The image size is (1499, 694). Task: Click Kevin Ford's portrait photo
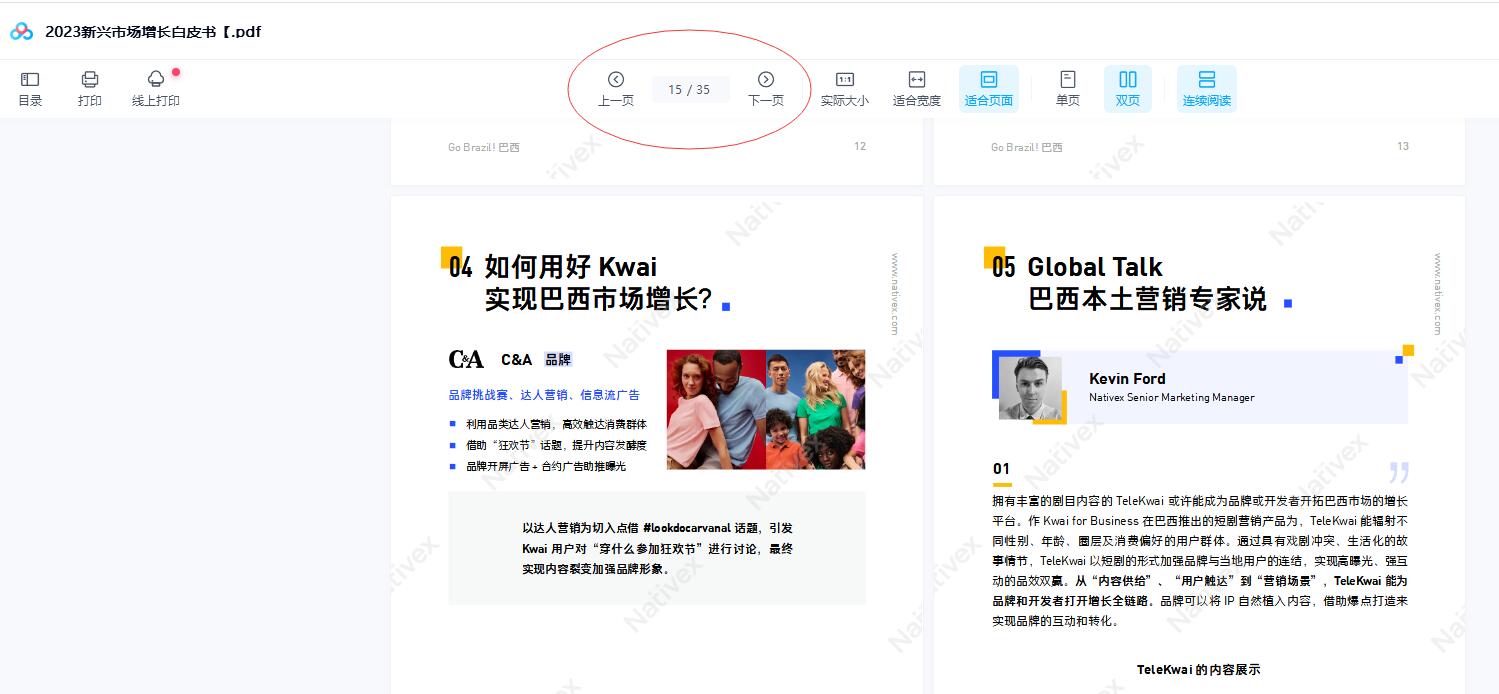point(1030,388)
